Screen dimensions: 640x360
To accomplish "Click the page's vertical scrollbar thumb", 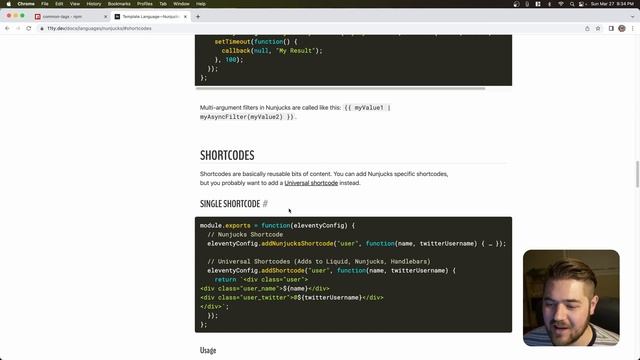I will pos(637,174).
